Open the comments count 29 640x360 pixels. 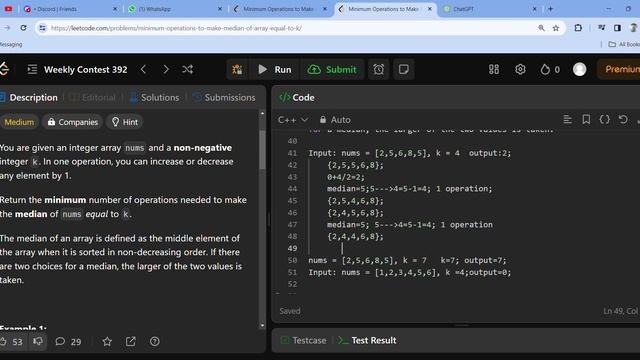(x=68, y=341)
